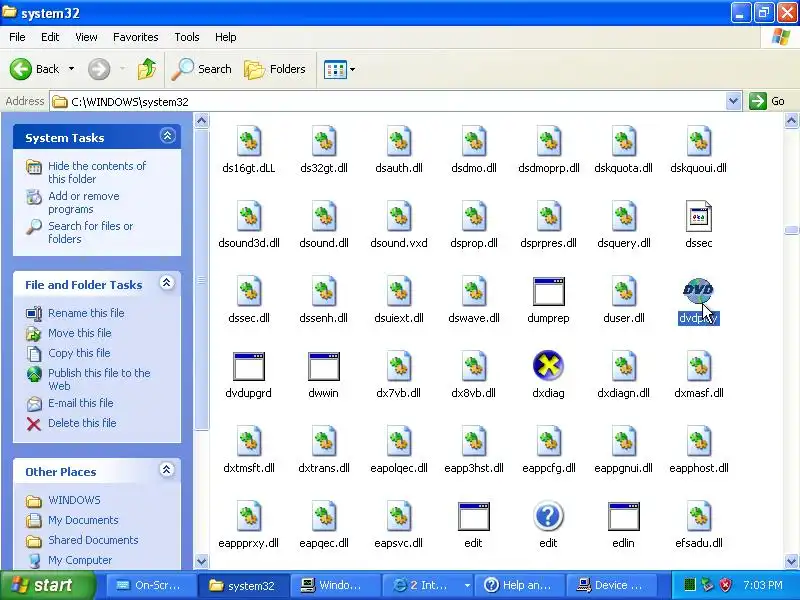Image resolution: width=800 pixels, height=600 pixels.
Task: Select the duser.dll file icon
Action: click(x=623, y=291)
